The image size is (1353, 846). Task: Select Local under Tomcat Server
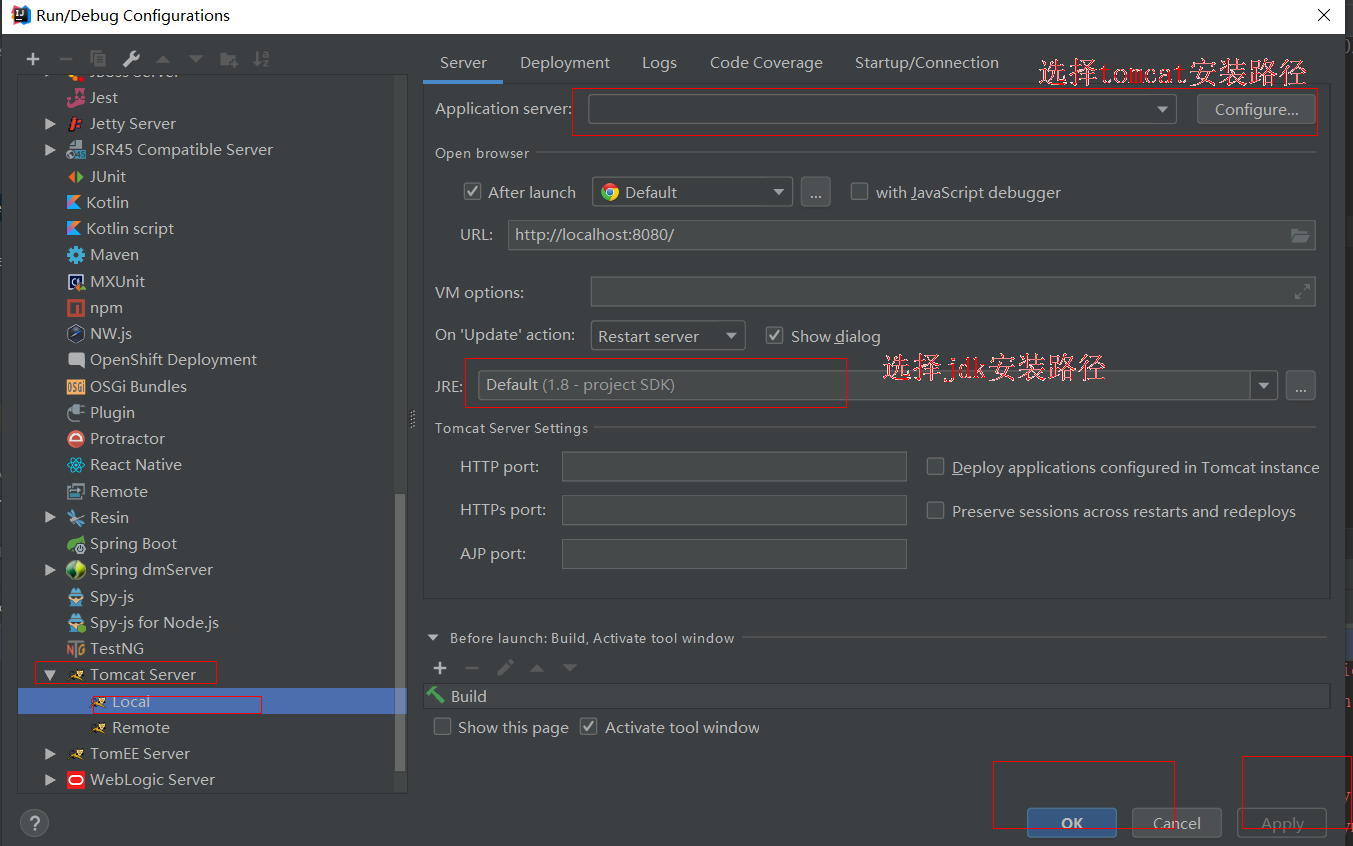click(x=131, y=701)
